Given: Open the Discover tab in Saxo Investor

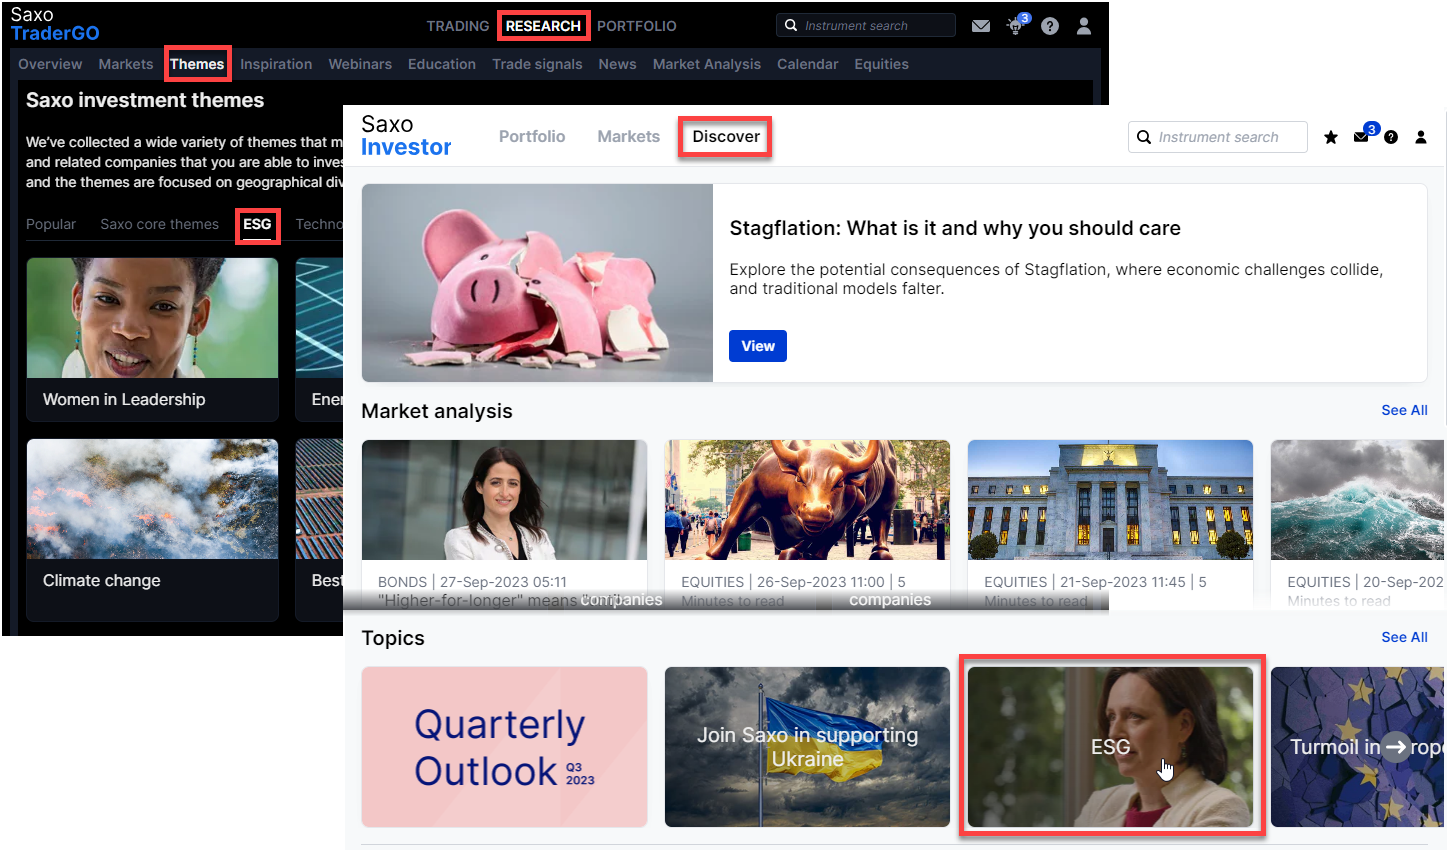Looking at the screenshot, I should (725, 136).
